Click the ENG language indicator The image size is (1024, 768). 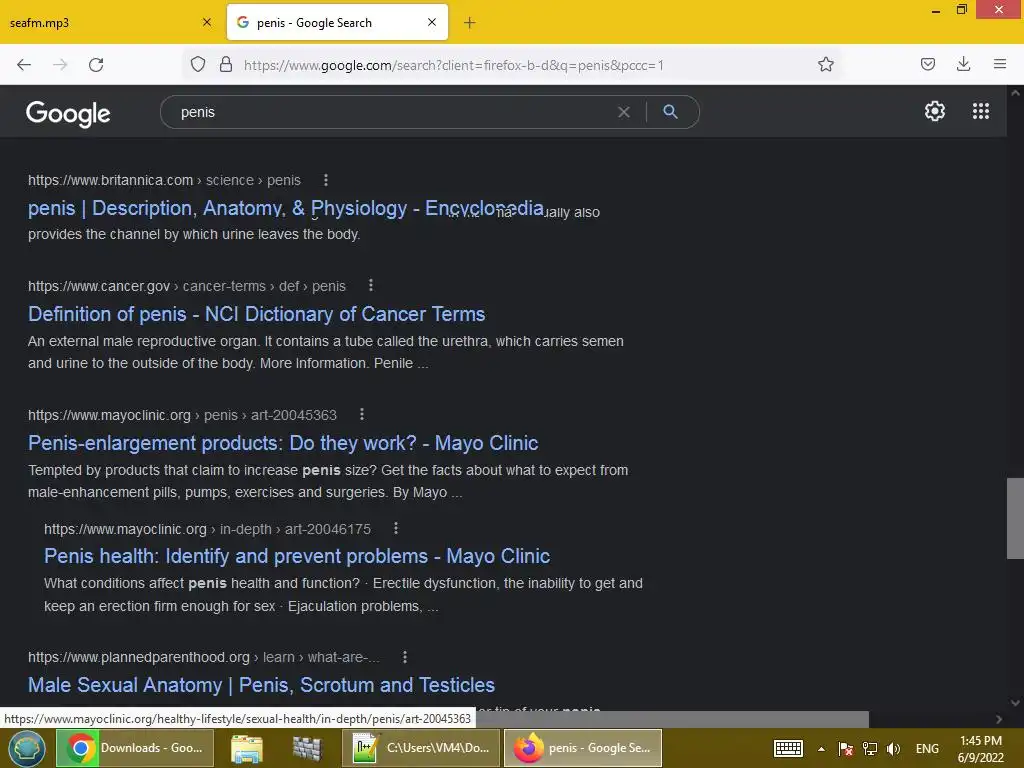927,748
